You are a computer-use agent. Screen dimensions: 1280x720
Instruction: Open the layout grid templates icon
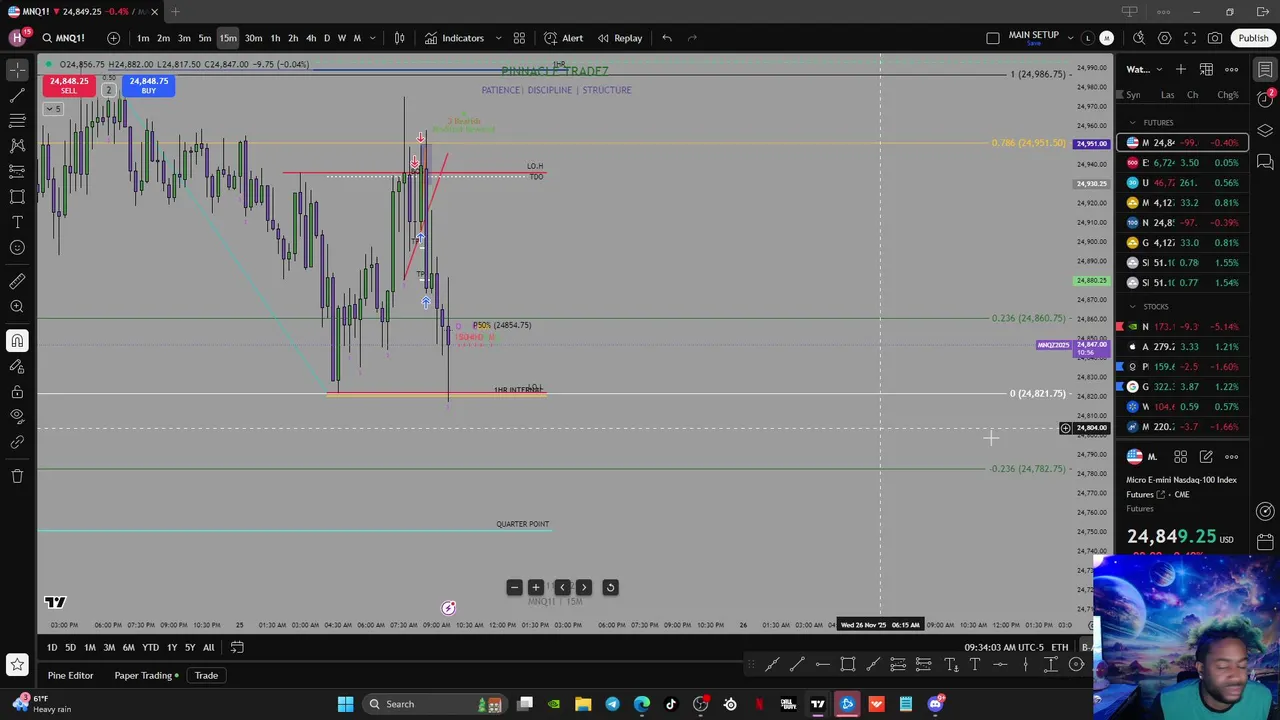click(x=519, y=38)
